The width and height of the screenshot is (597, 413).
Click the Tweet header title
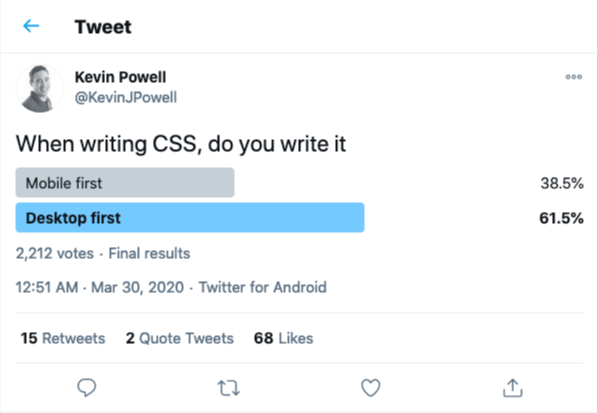click(x=103, y=27)
